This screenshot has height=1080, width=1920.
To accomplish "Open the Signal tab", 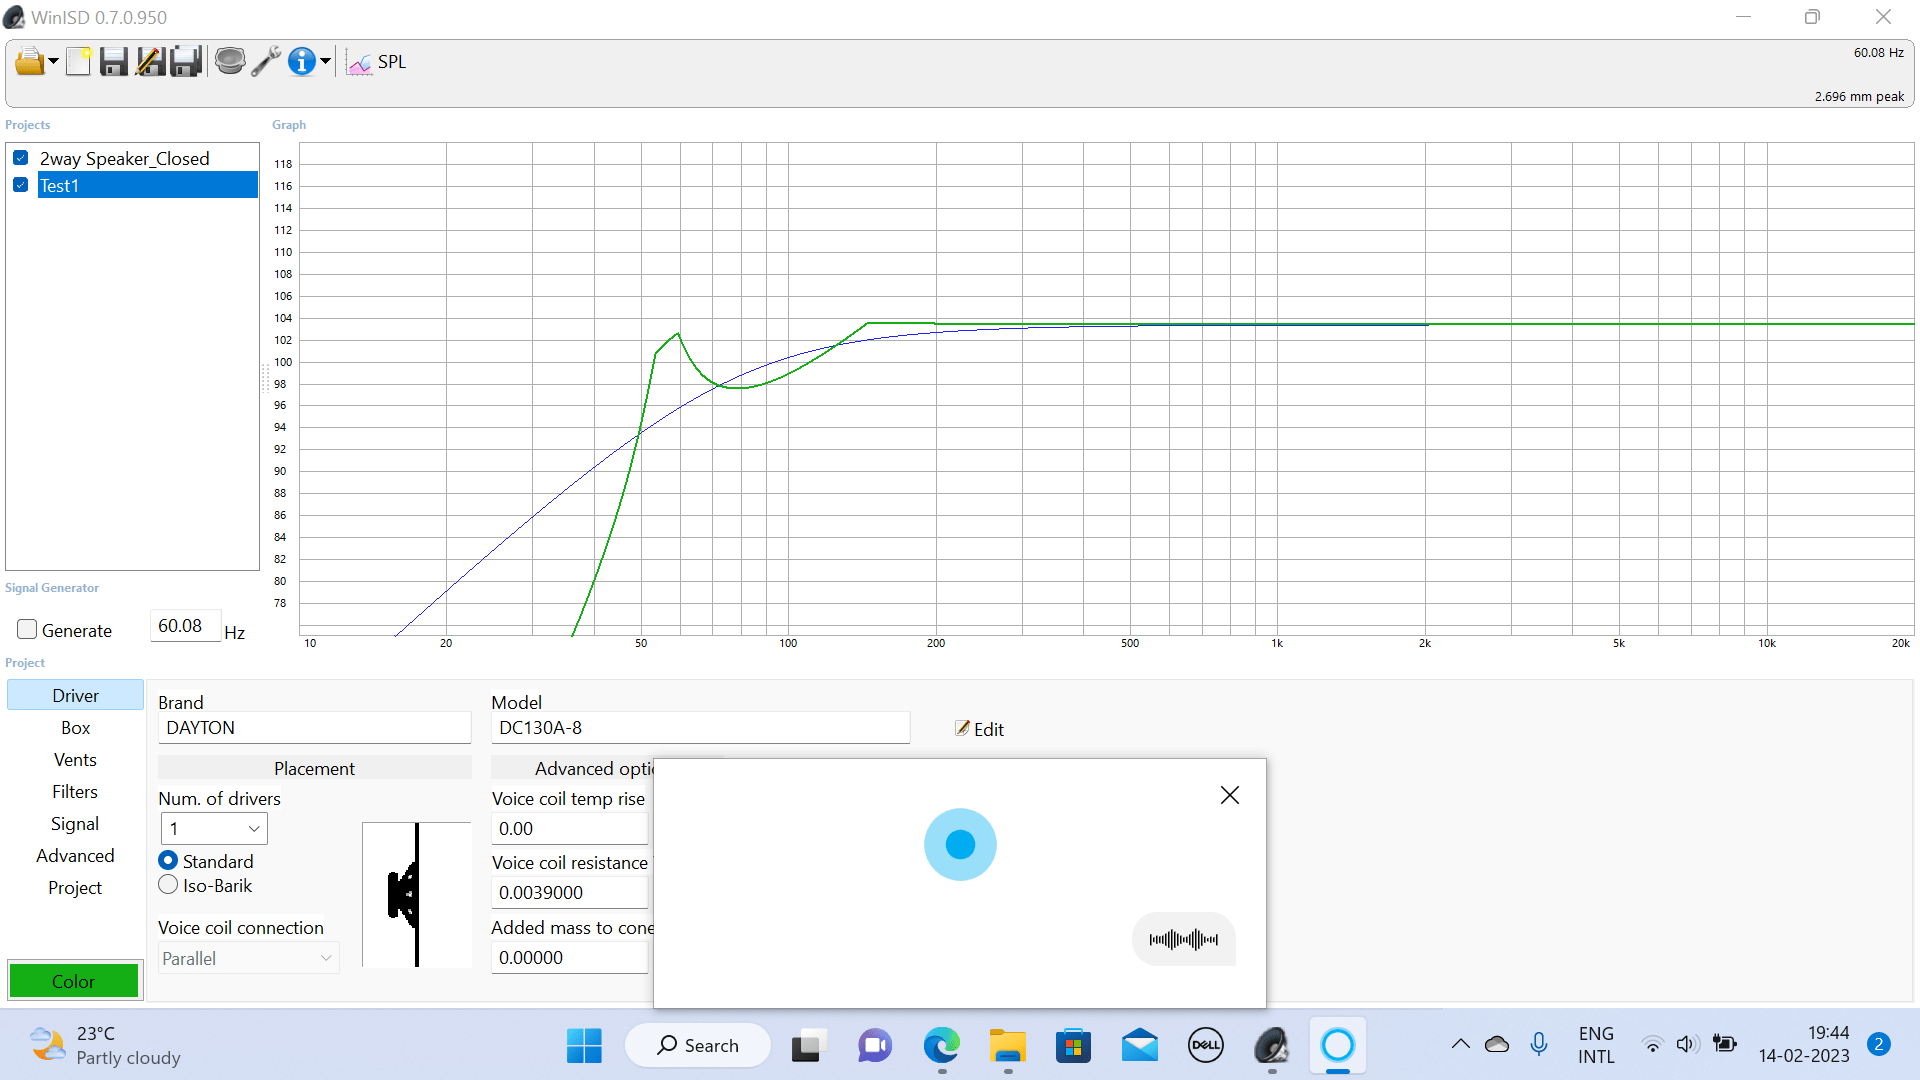I will (x=75, y=823).
